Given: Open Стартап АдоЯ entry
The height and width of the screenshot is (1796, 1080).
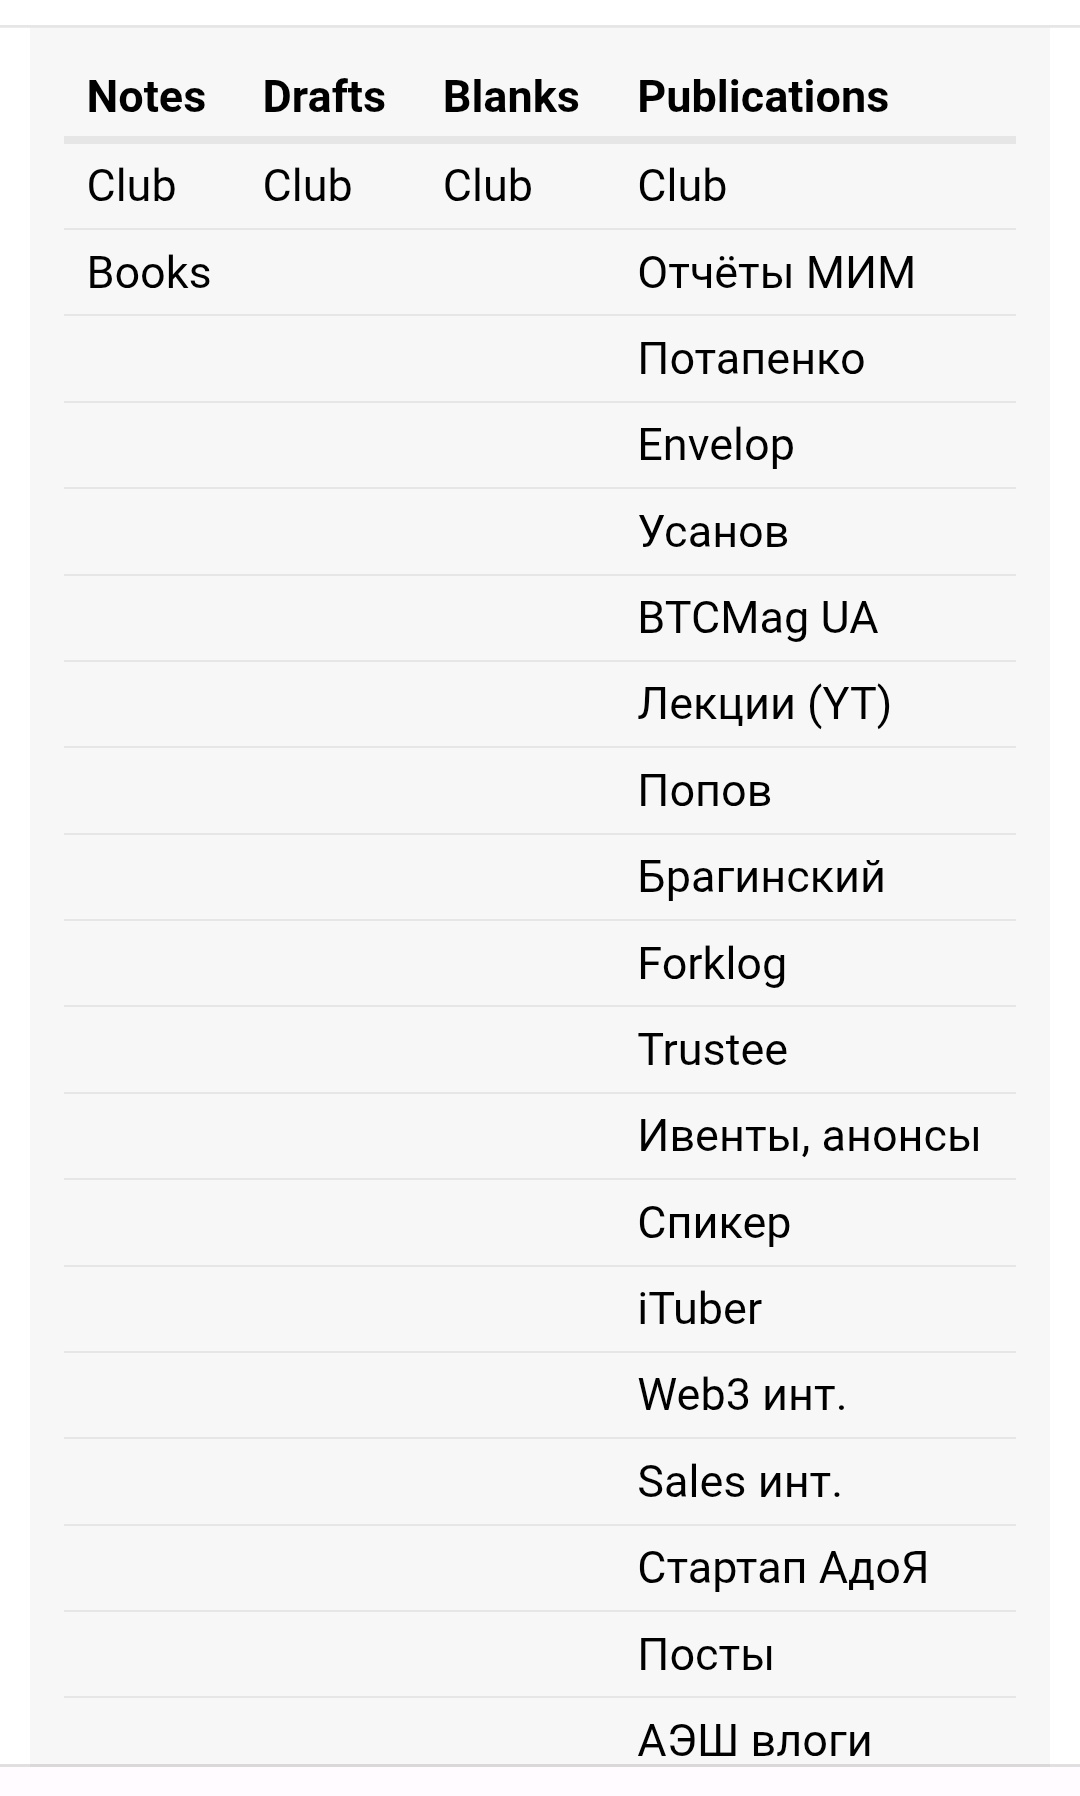Looking at the screenshot, I should [783, 1568].
